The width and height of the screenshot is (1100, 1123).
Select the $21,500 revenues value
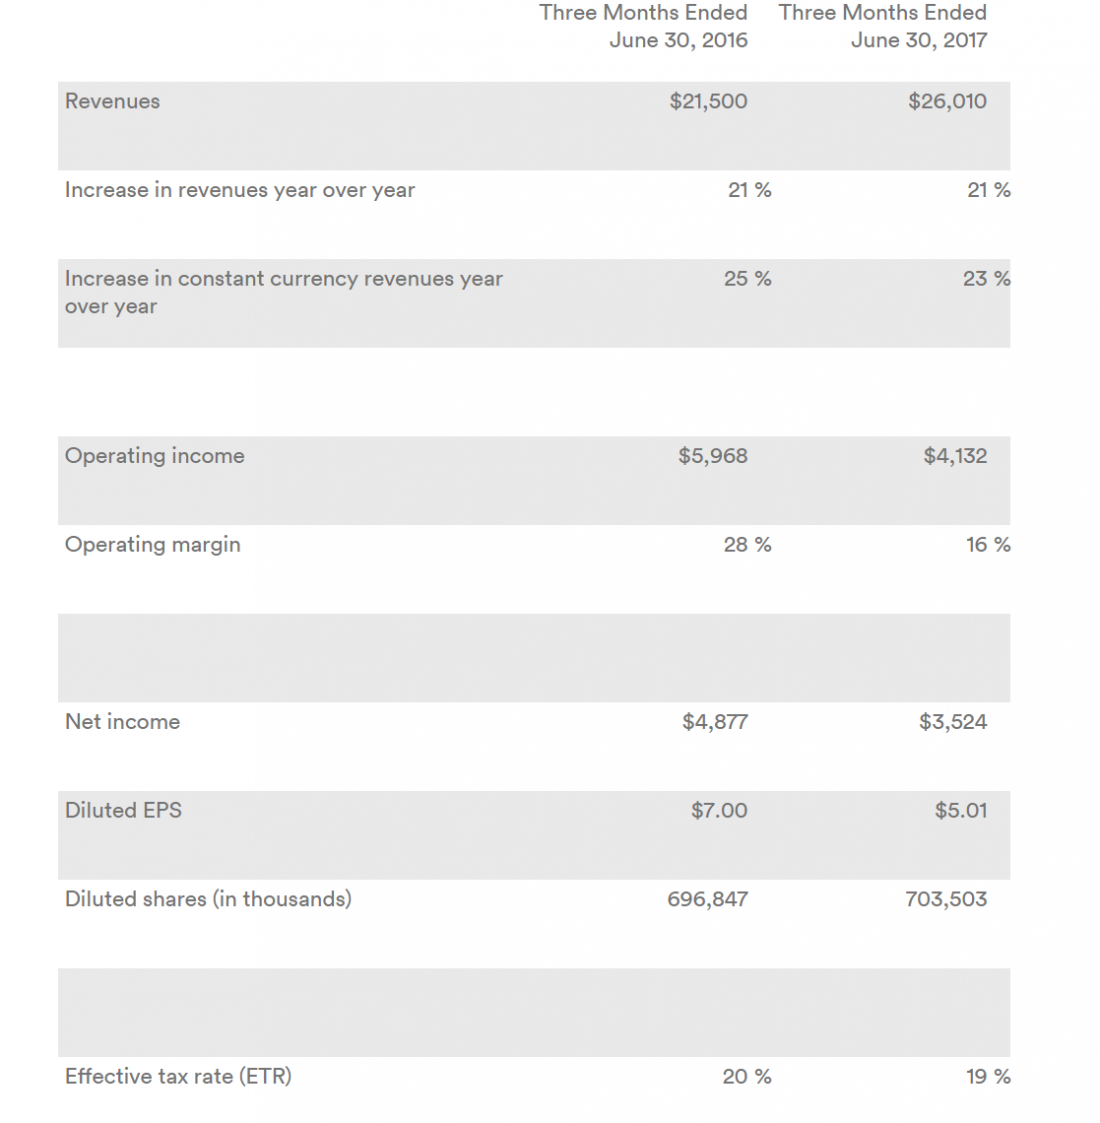click(708, 101)
